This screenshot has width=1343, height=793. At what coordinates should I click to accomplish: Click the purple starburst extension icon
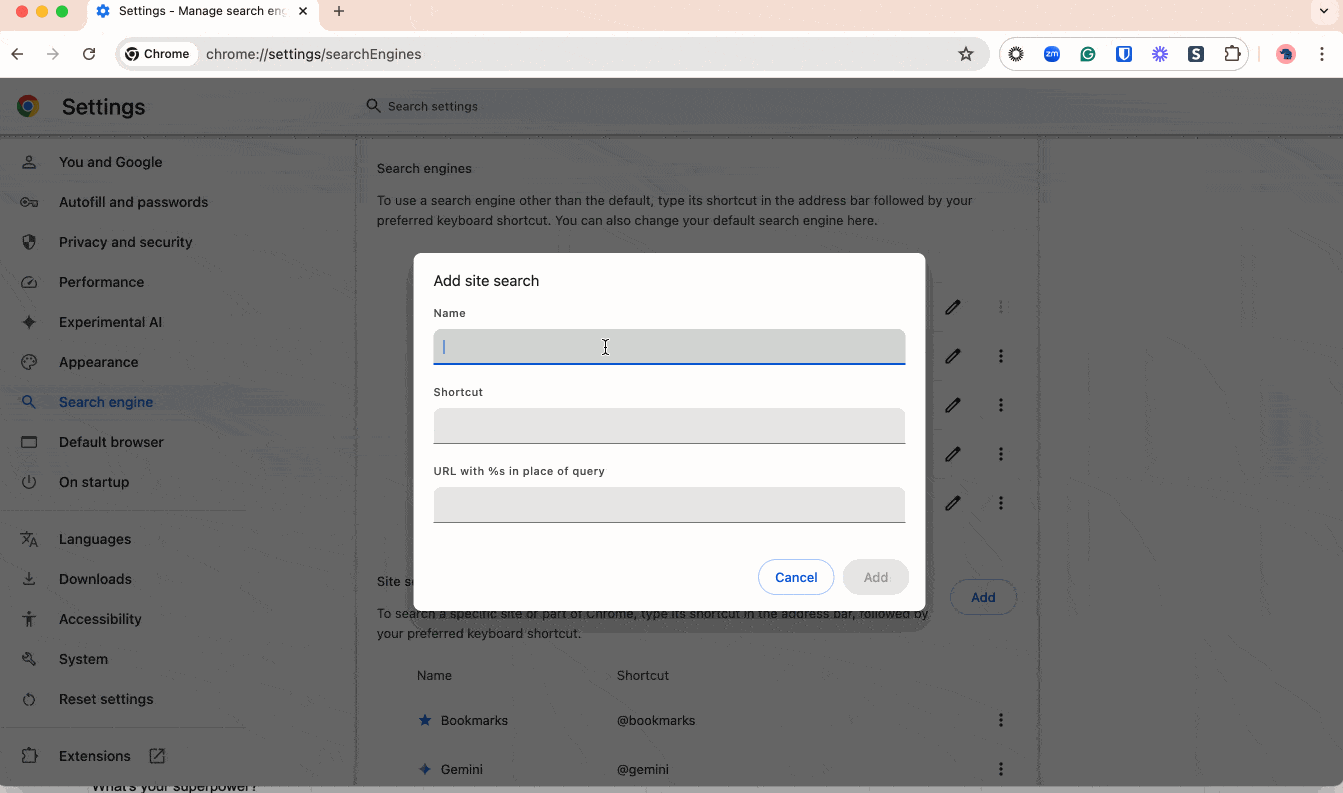tap(1160, 54)
